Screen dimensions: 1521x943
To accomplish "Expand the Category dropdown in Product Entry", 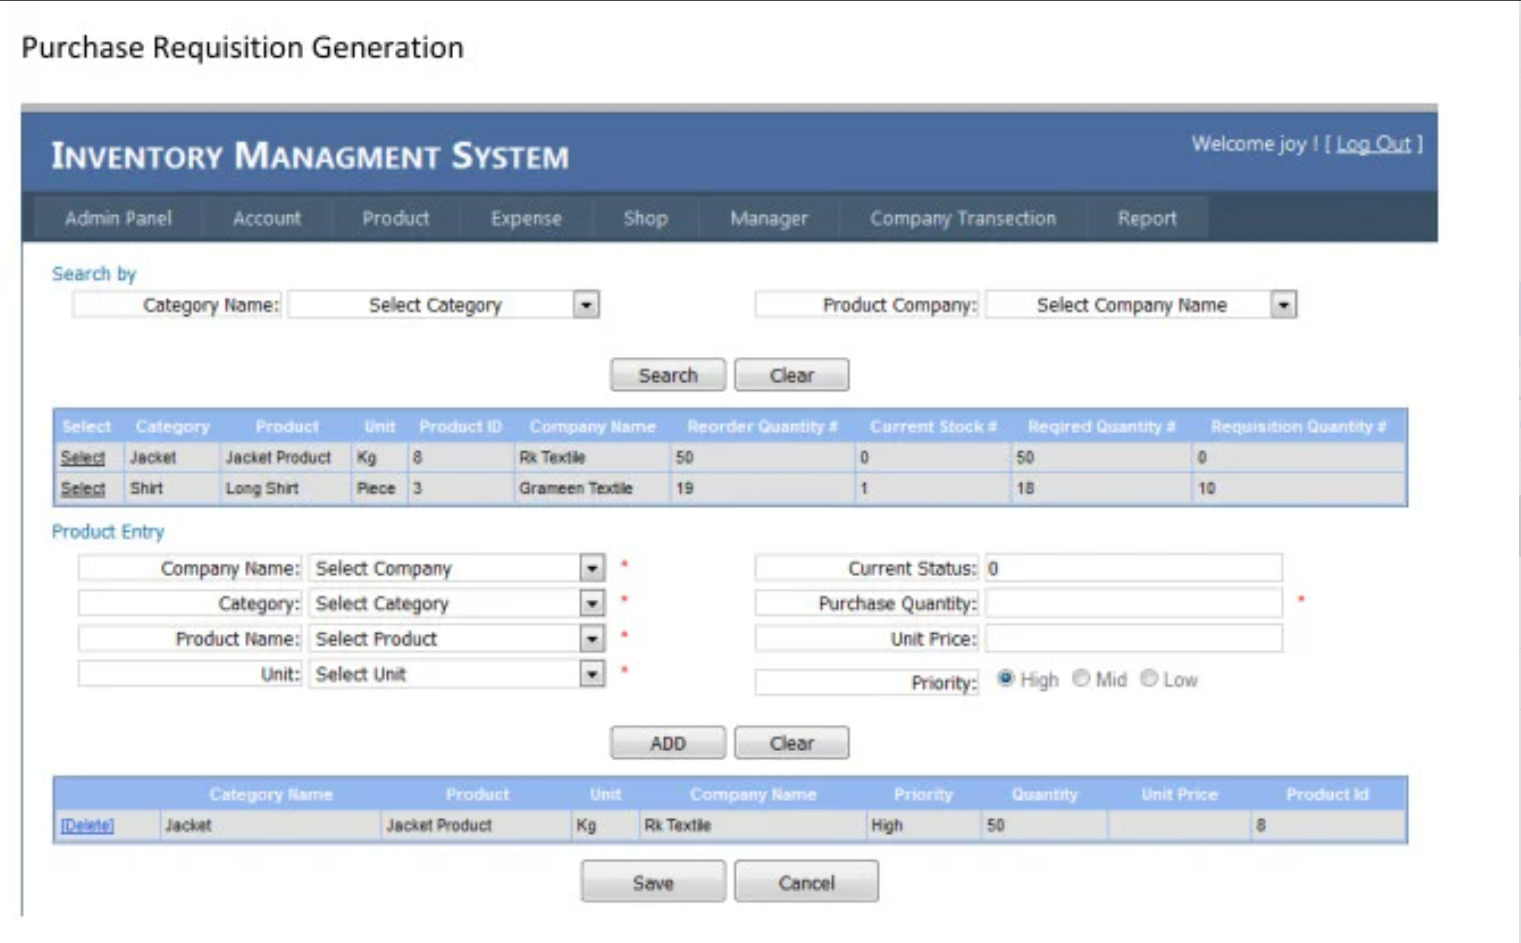I will tap(592, 602).
